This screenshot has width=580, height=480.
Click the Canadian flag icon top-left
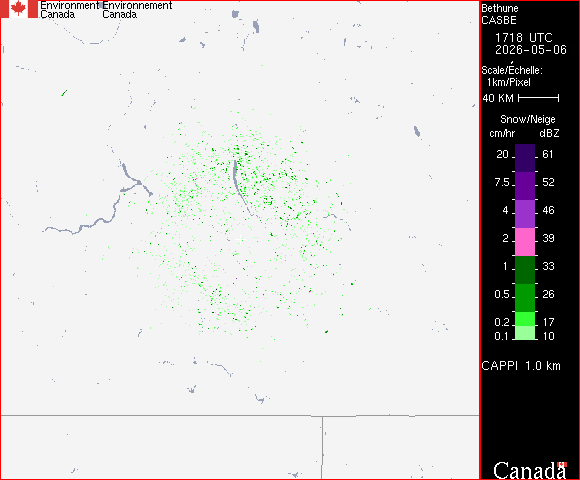(19, 9)
